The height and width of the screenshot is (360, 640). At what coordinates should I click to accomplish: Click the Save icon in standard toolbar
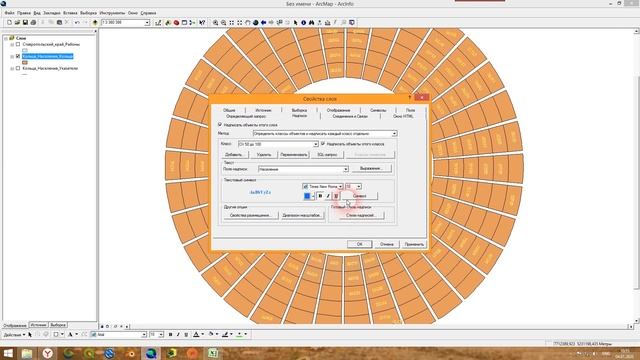point(25,23)
